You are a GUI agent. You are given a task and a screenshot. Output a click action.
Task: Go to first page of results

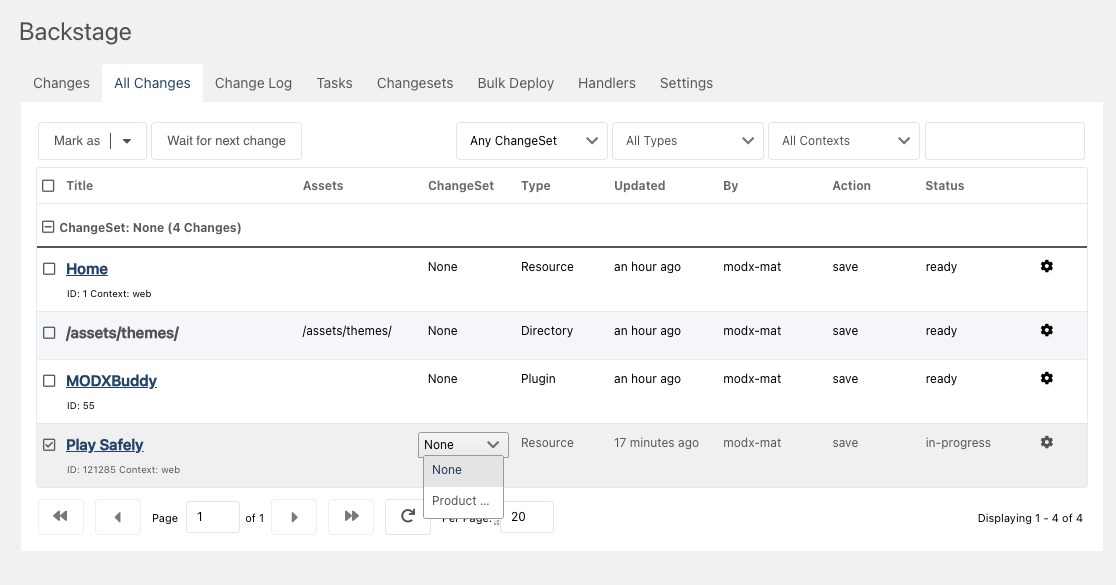[x=60, y=517]
